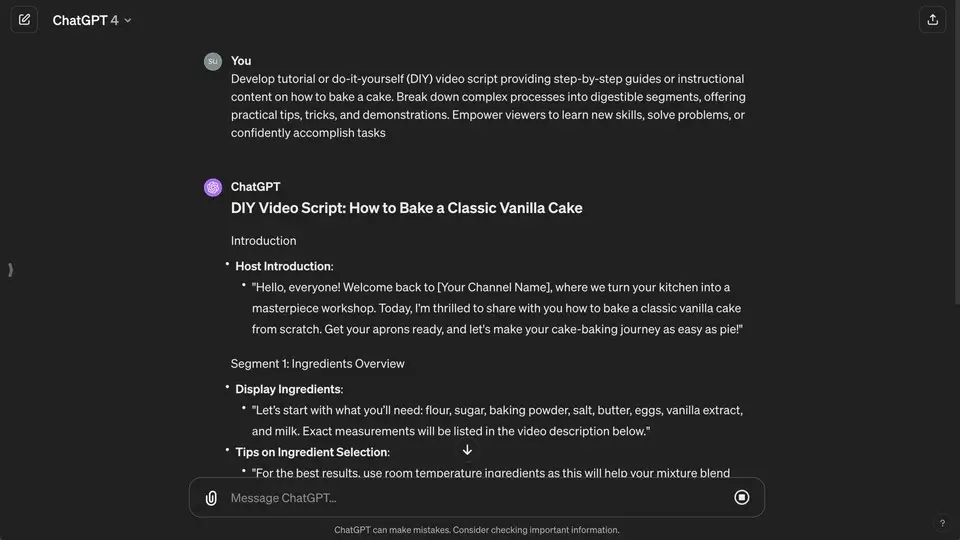This screenshot has width=960, height=540.
Task: Jump to bottom with the down arrow button
Action: 467,450
